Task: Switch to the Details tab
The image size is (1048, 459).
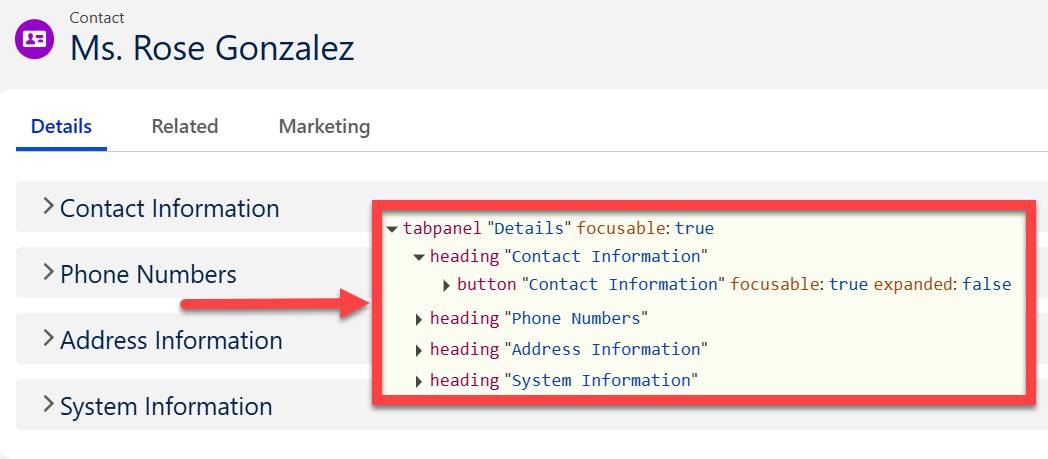Action: (x=61, y=126)
